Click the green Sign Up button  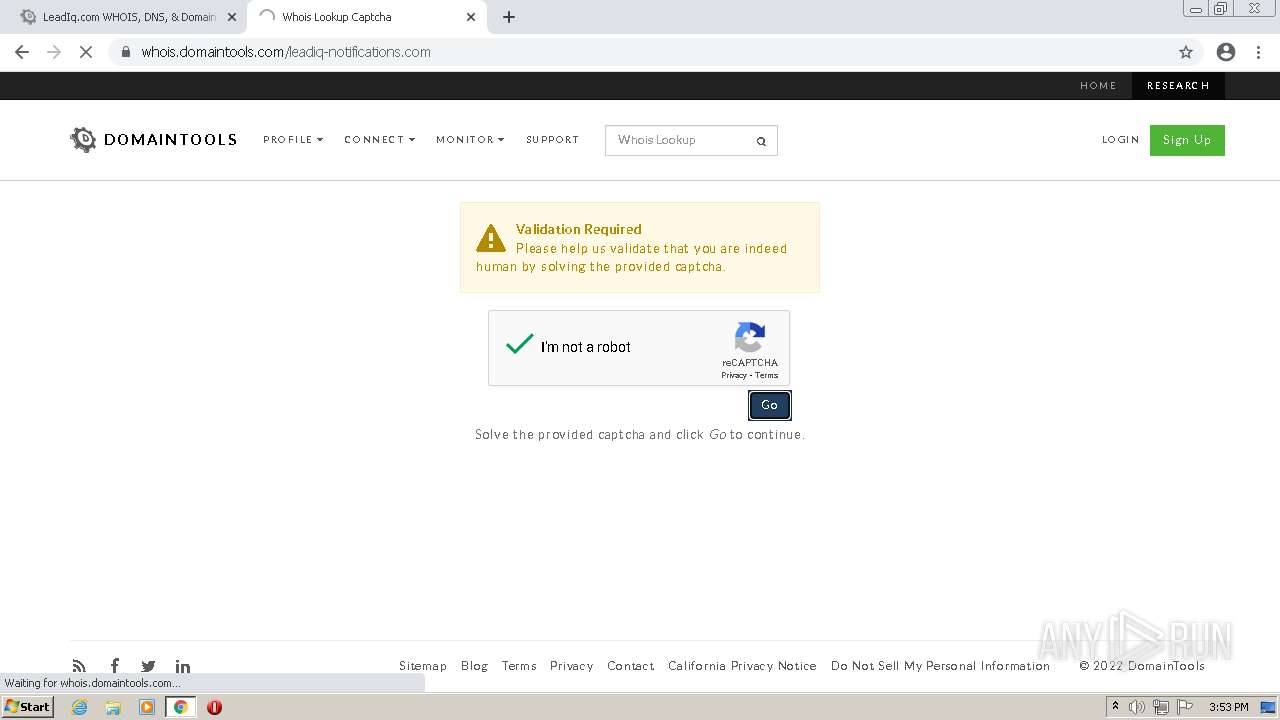tap(1187, 140)
